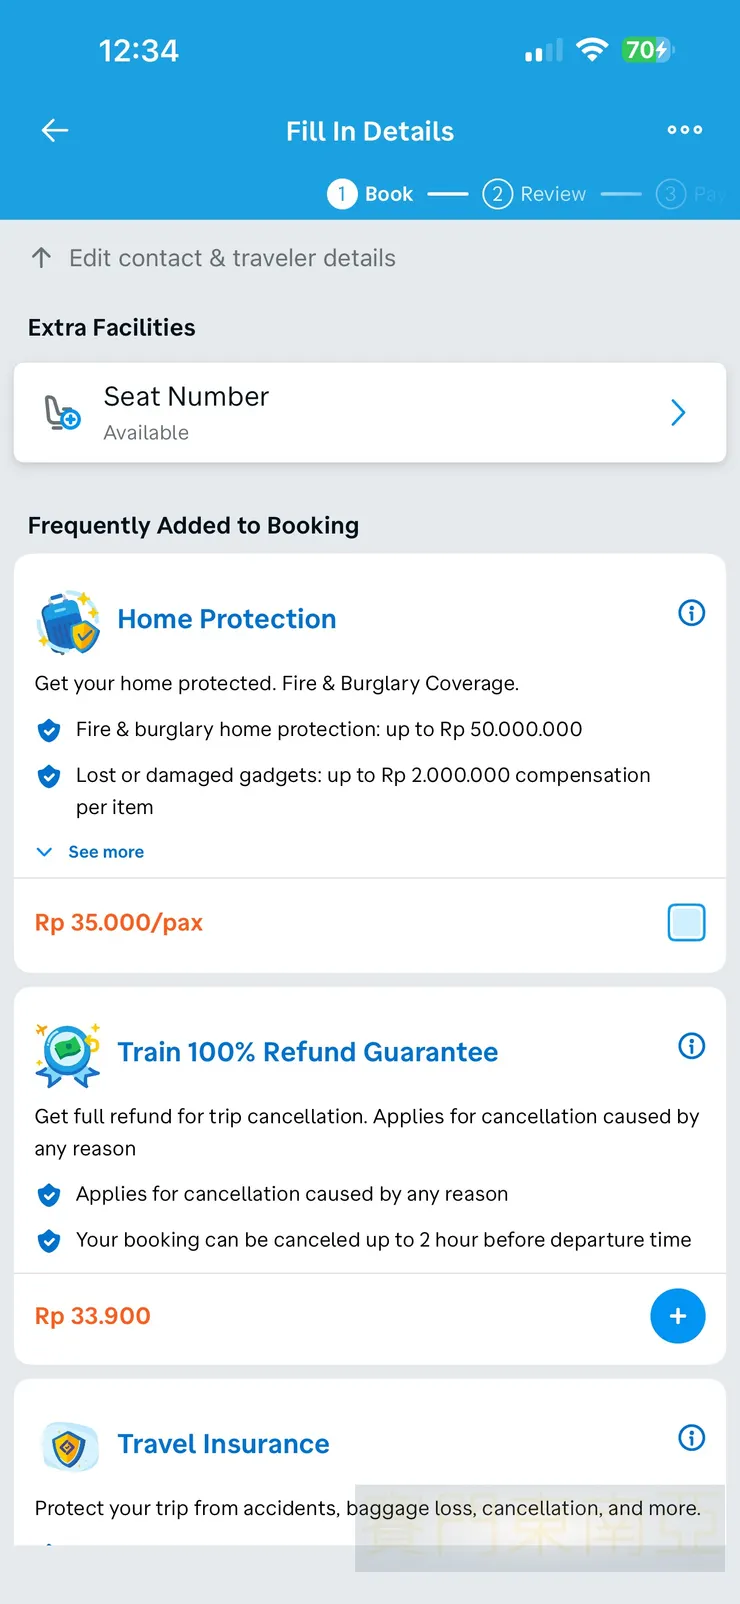Open the Travel Insurance title link

[223, 1444]
